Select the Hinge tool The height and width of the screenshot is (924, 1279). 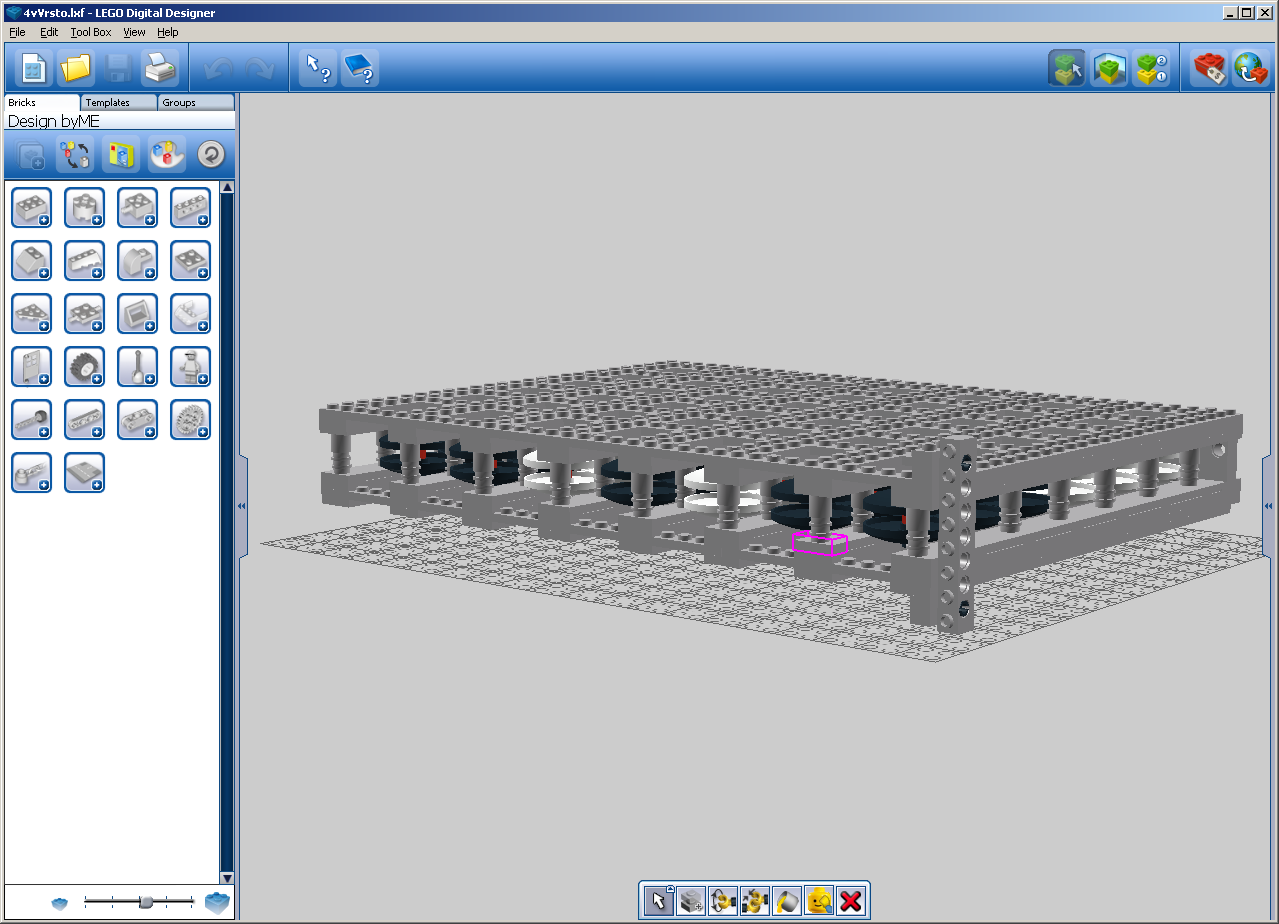coord(723,901)
